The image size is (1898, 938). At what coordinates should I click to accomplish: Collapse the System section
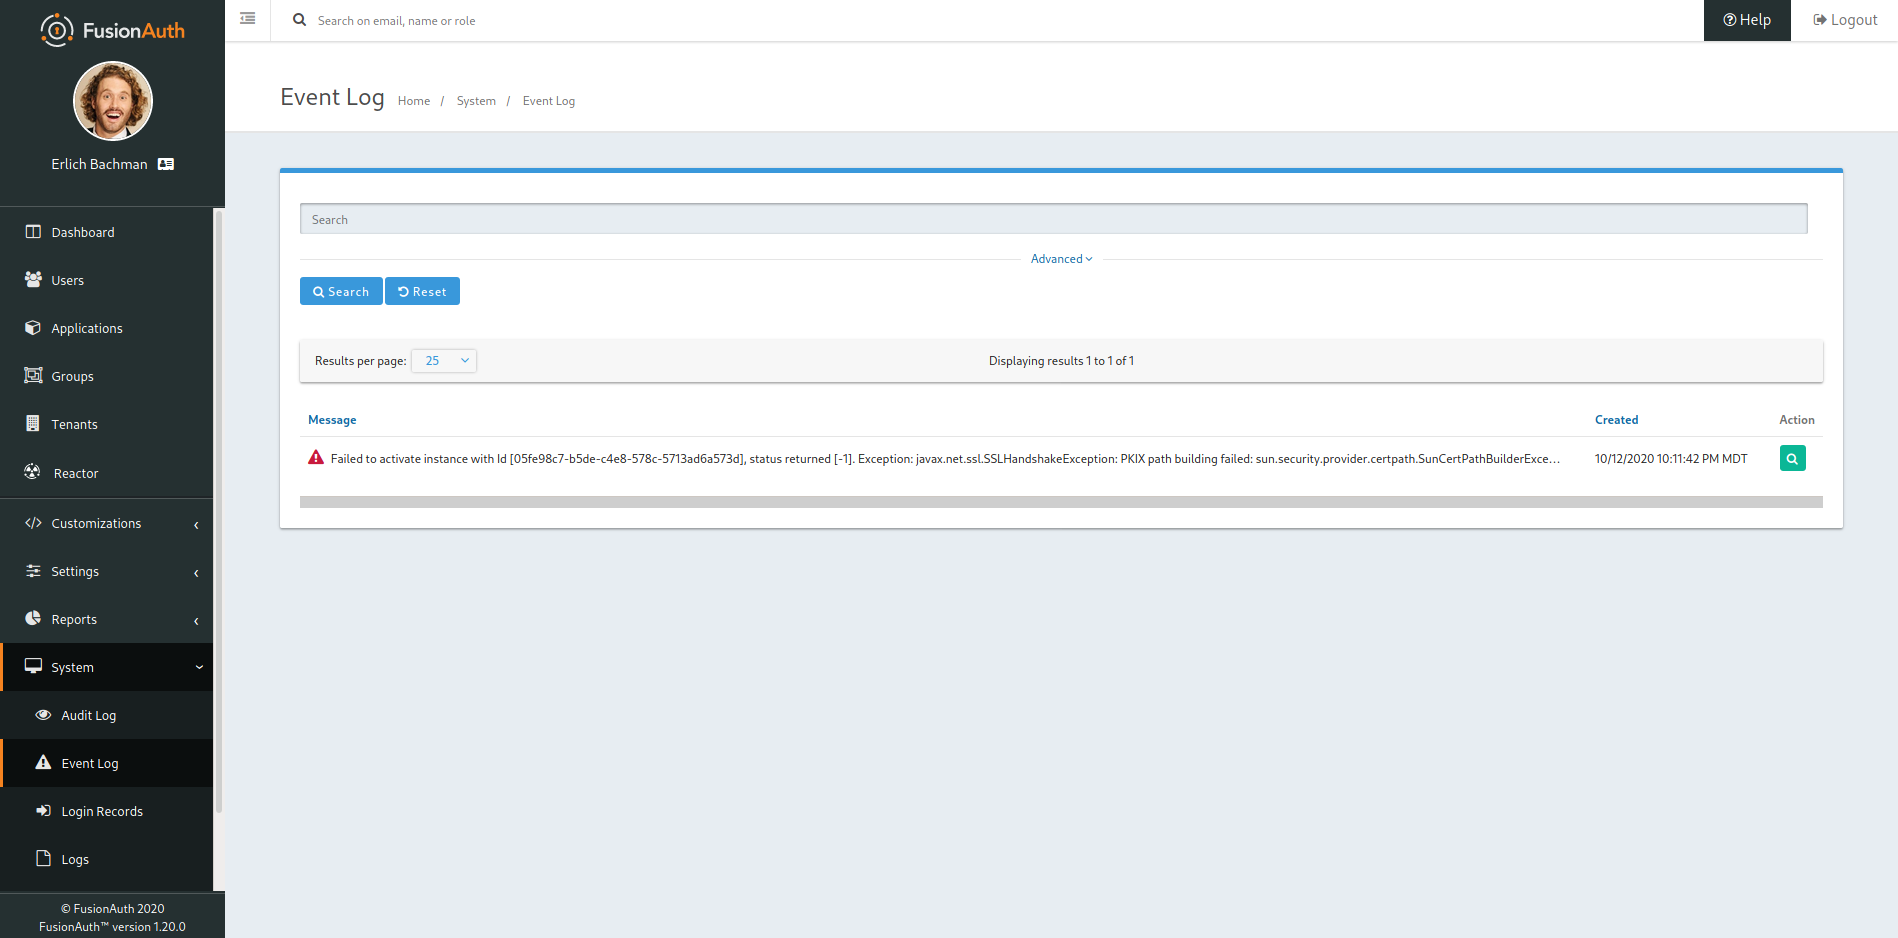click(x=199, y=666)
